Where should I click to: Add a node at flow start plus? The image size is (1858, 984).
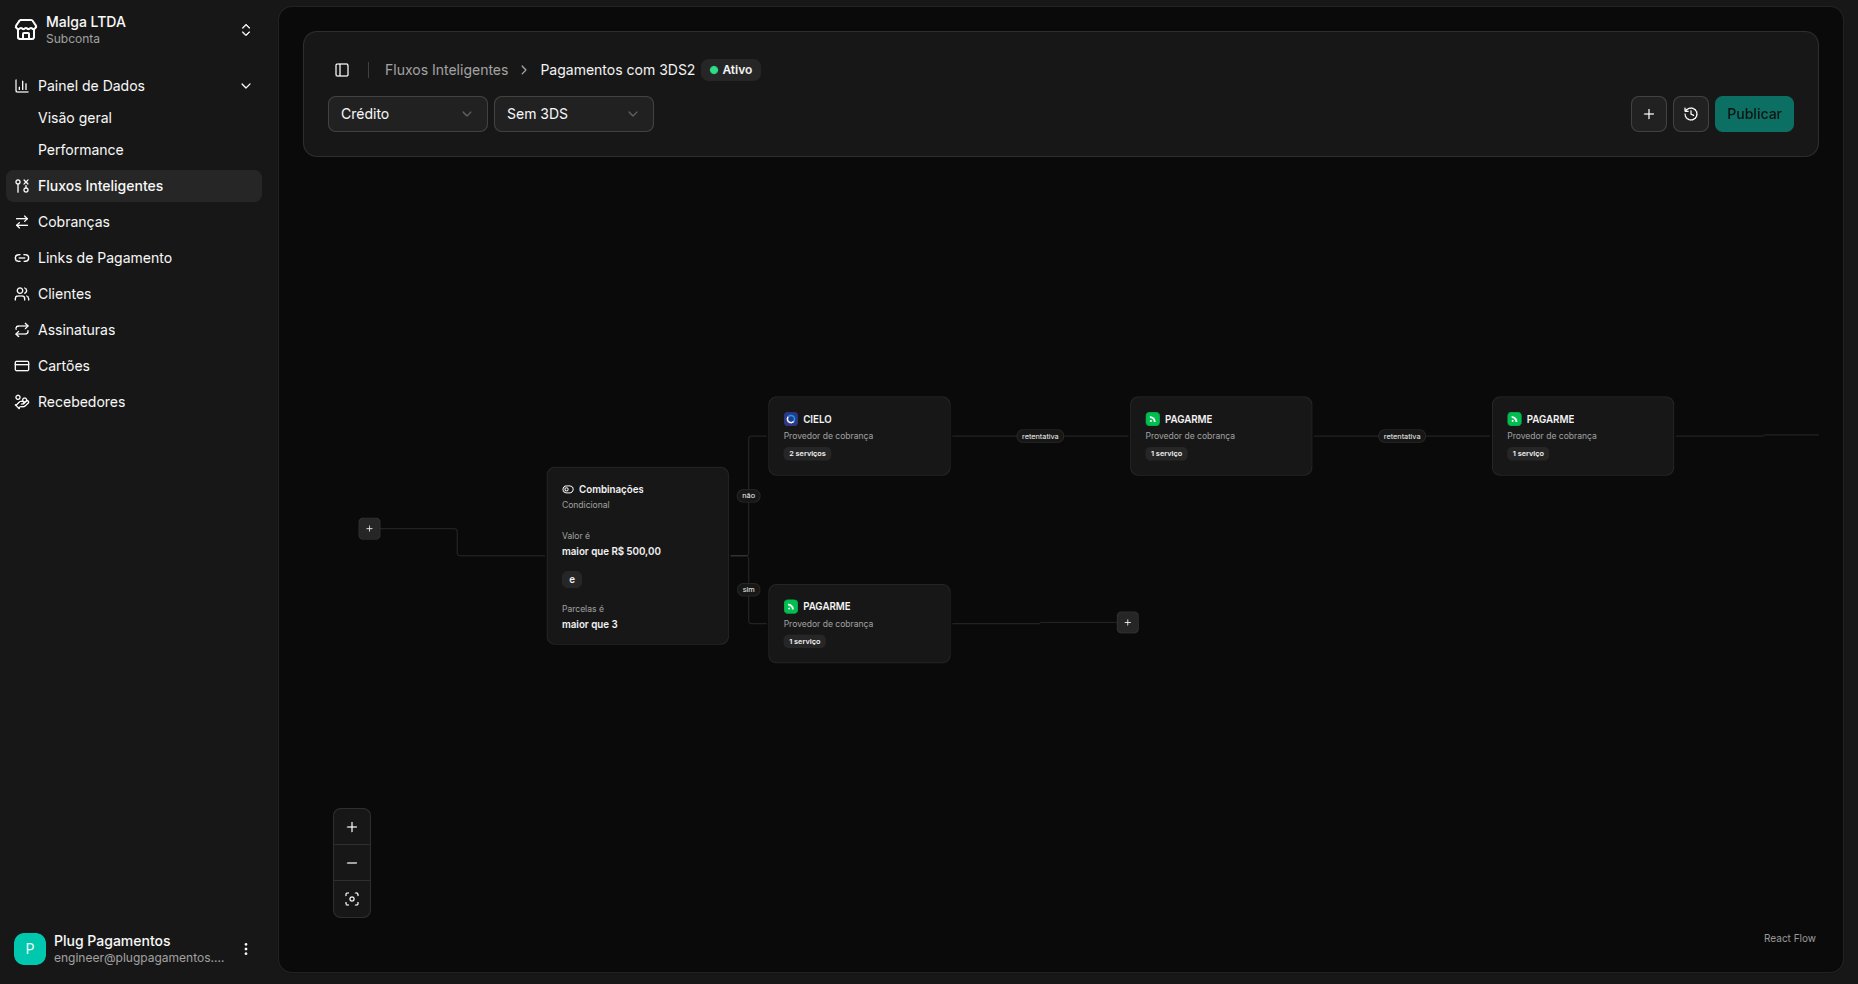369,528
